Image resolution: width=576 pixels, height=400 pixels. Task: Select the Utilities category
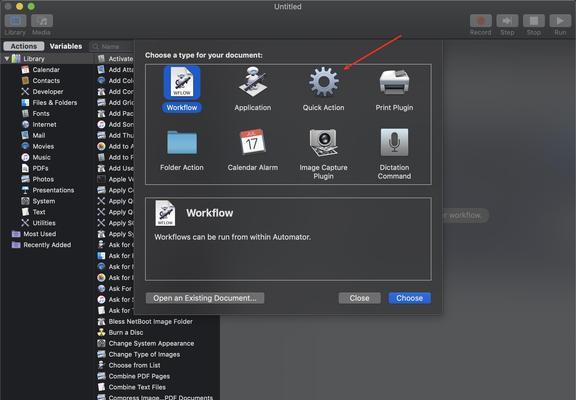tap(44, 223)
